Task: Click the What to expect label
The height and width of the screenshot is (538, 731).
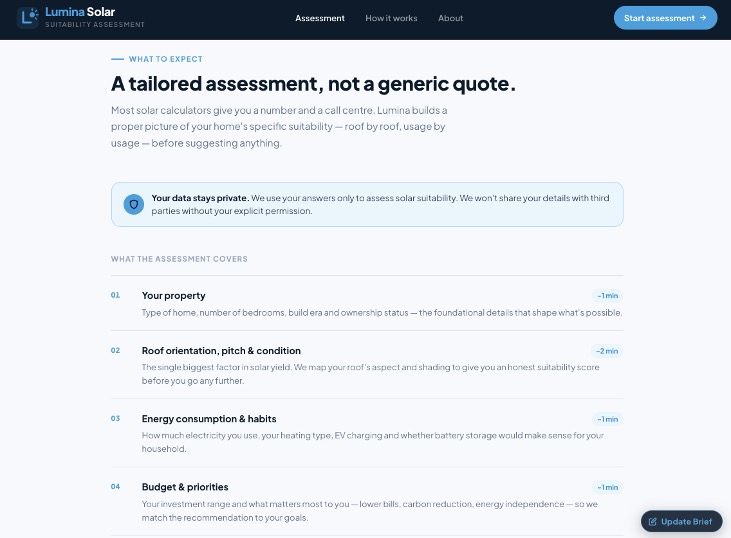Action: 166,59
